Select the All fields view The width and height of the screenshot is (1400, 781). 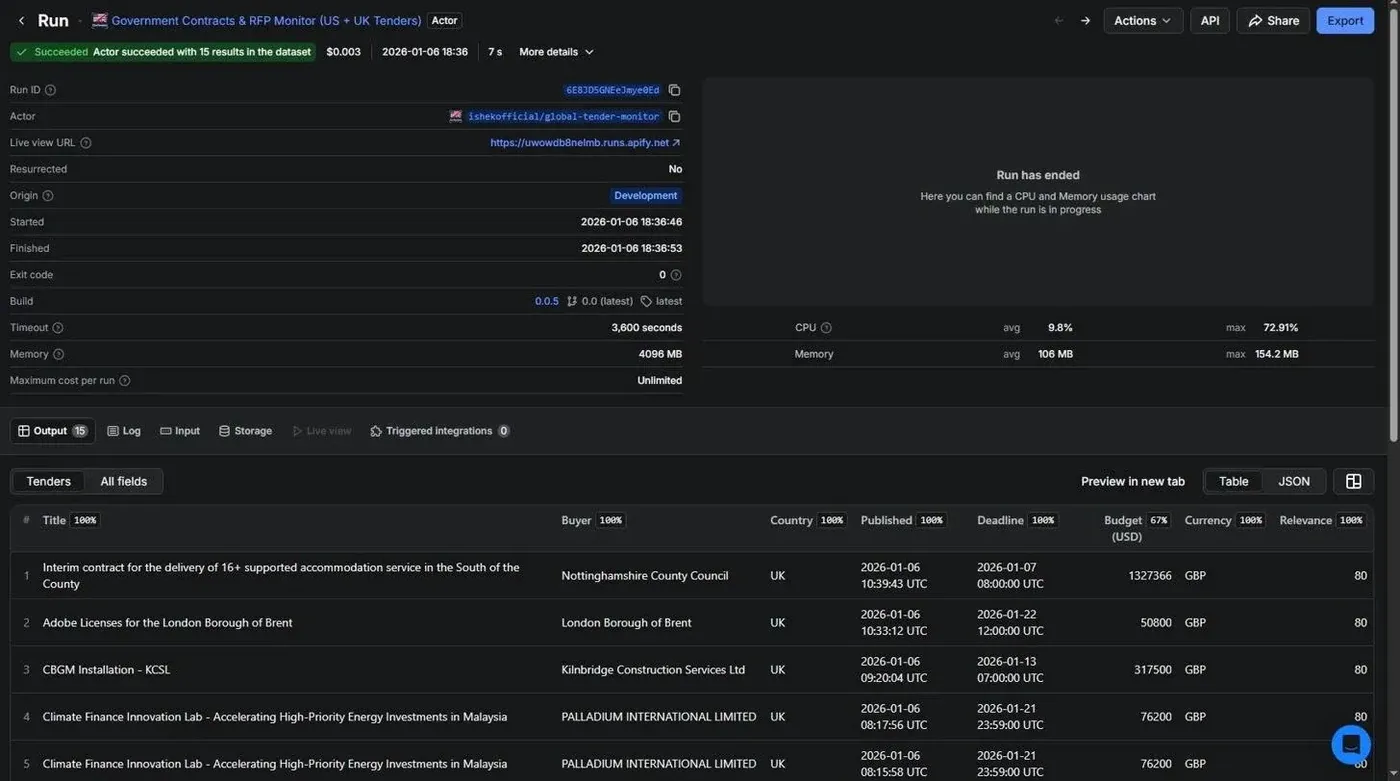[x=124, y=481]
